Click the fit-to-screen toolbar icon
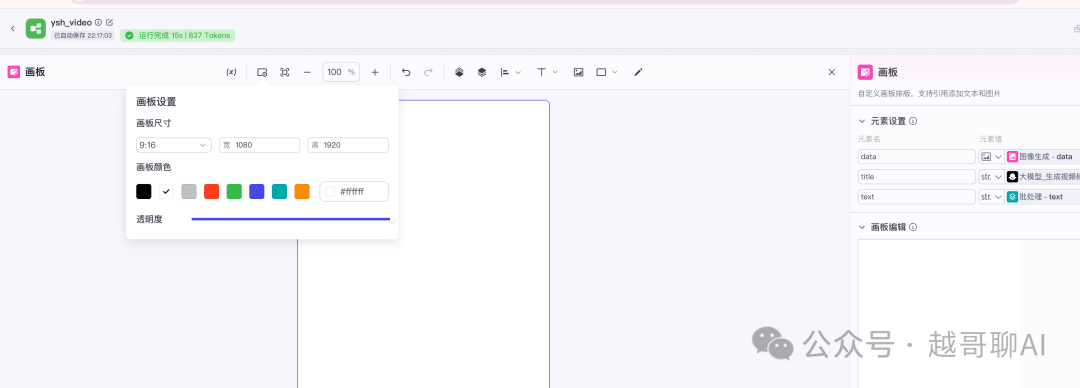This screenshot has height=388, width=1080. (284, 72)
